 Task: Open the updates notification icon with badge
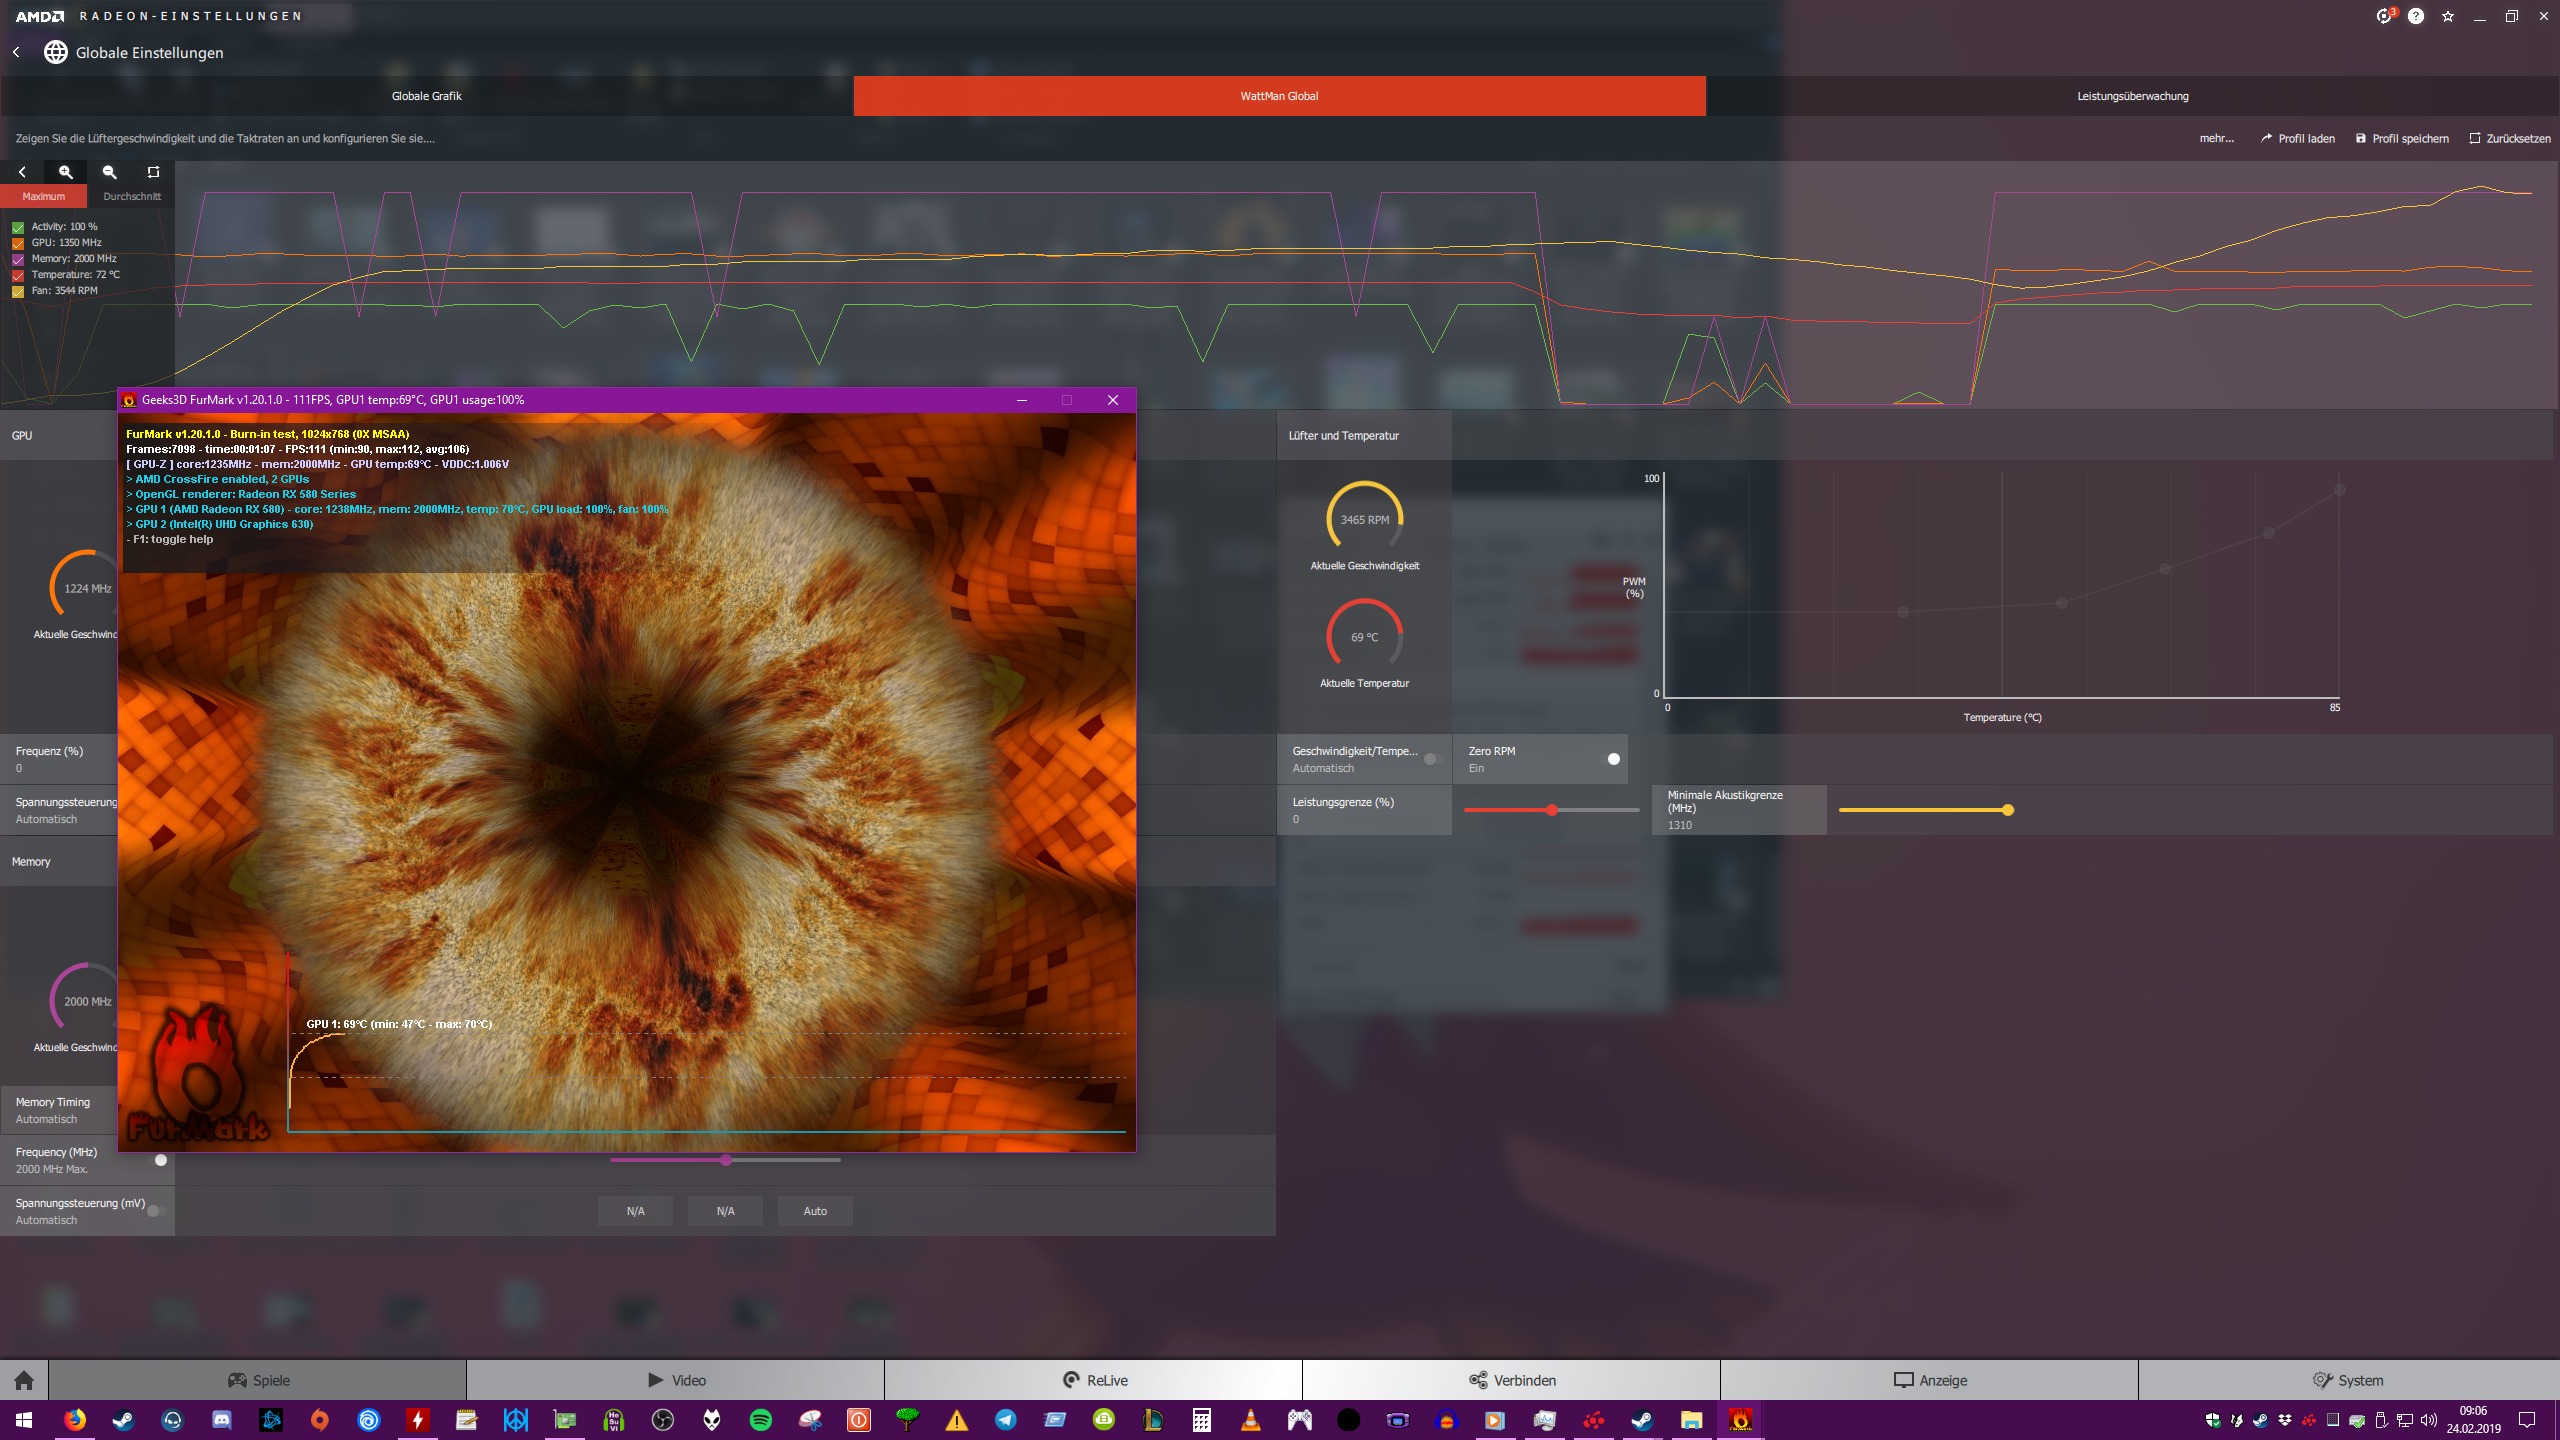(2385, 16)
